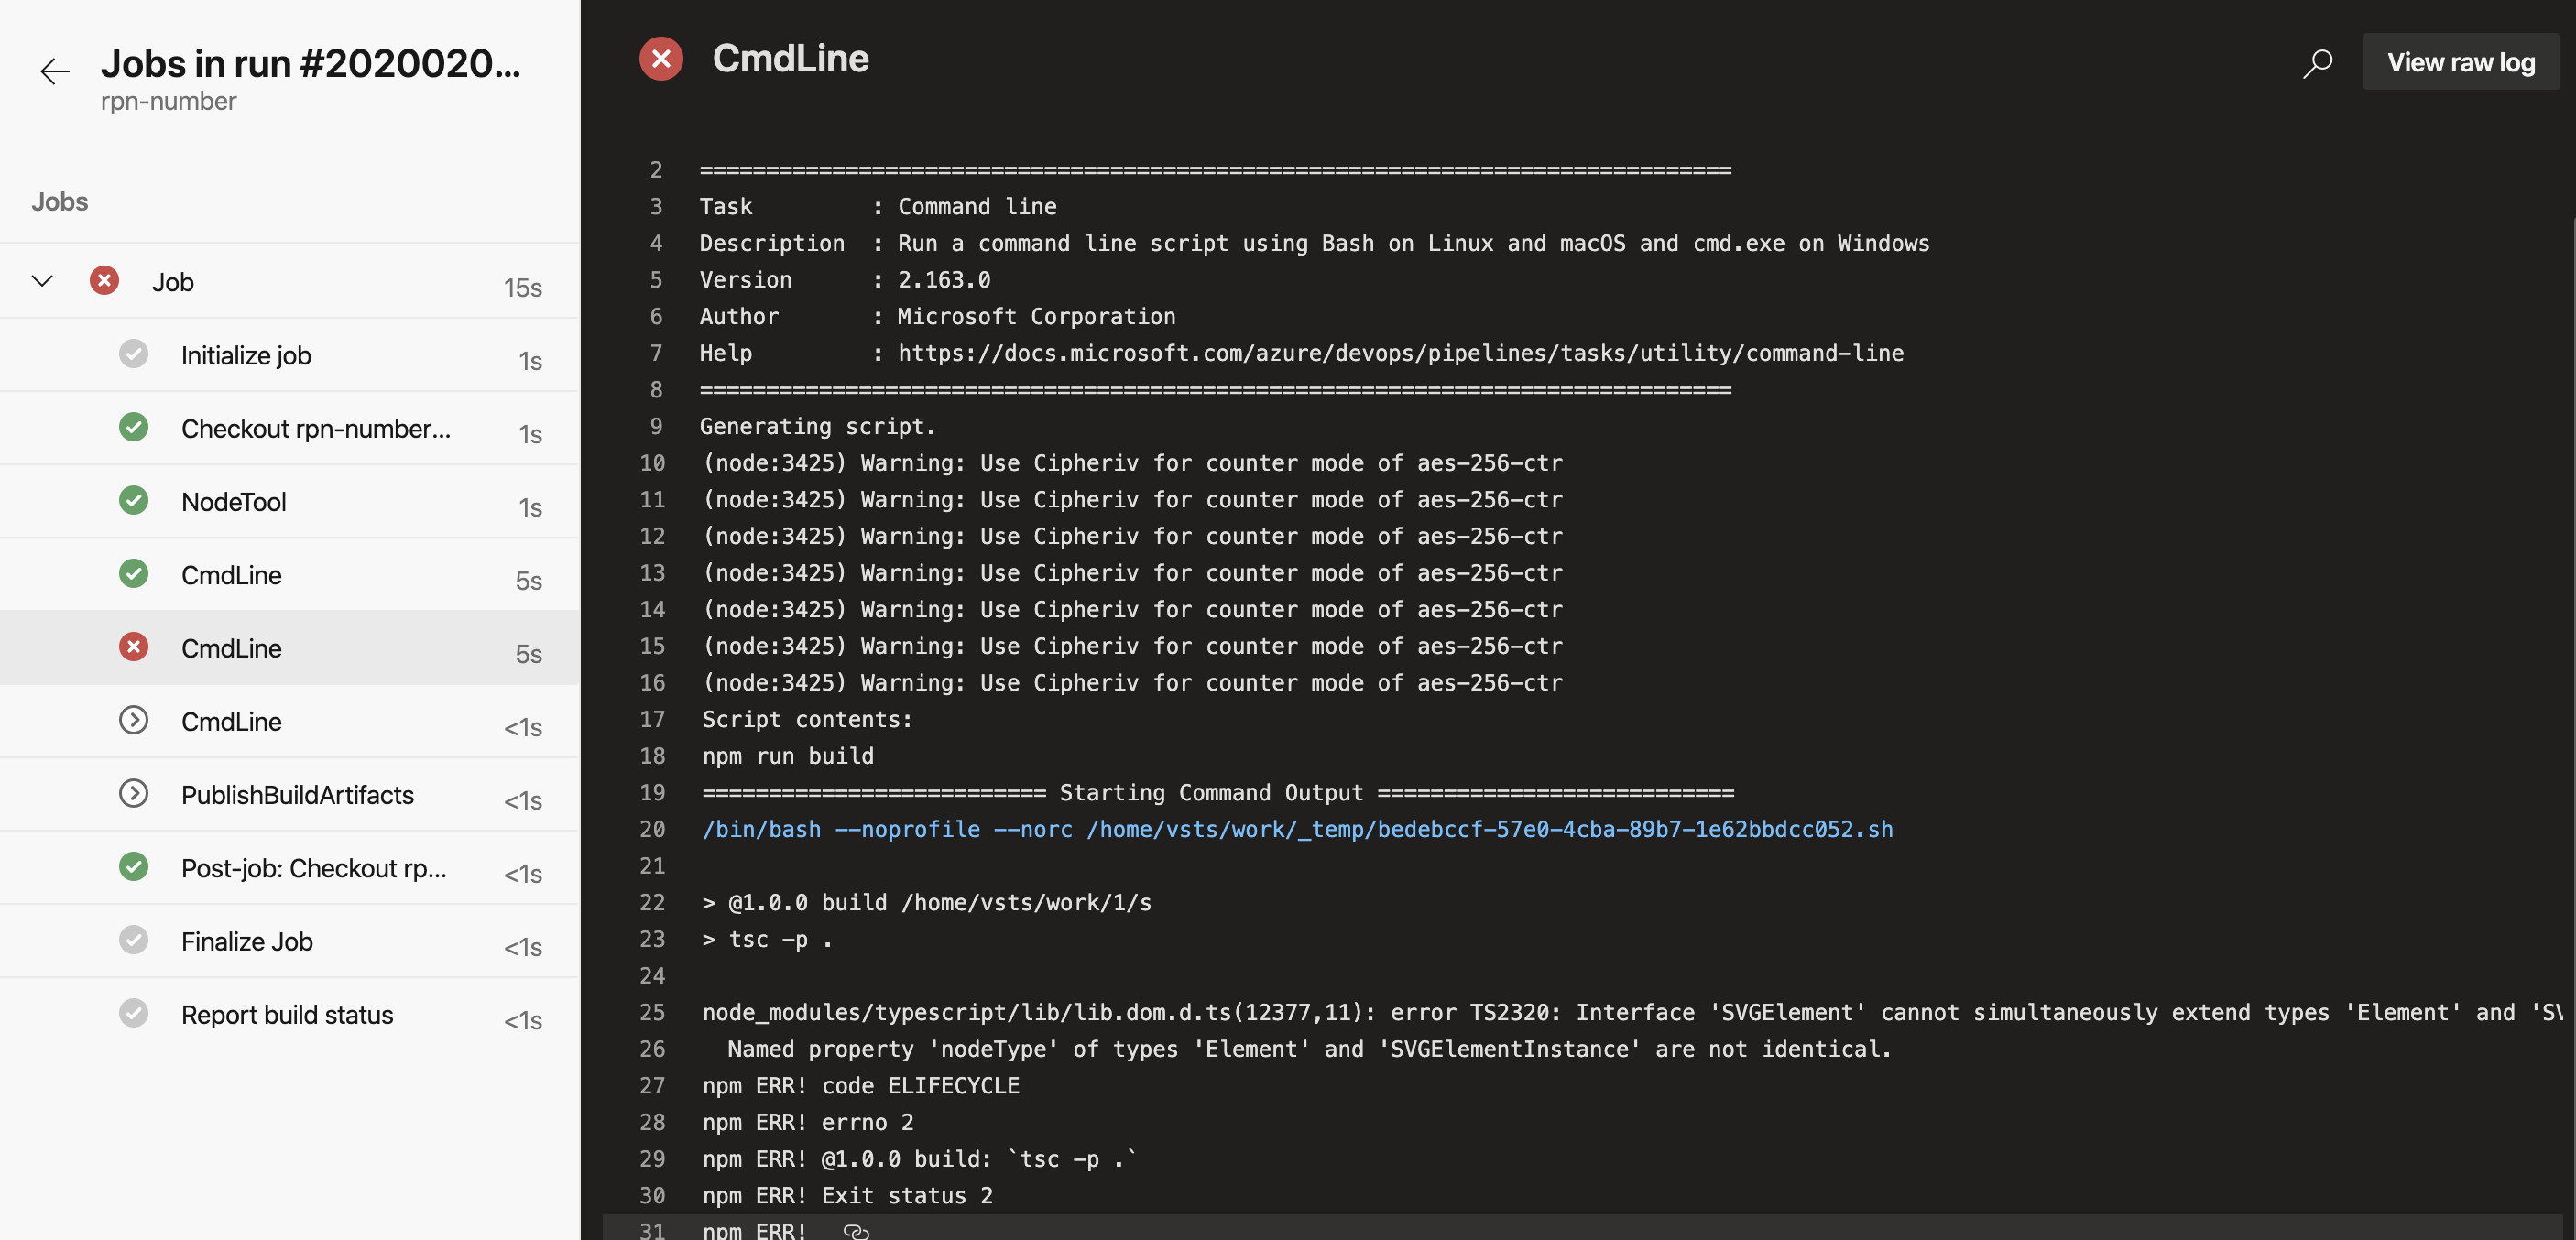Open the command-line task help URL
Image resolution: width=2576 pixels, height=1240 pixels.
[x=1400, y=352]
